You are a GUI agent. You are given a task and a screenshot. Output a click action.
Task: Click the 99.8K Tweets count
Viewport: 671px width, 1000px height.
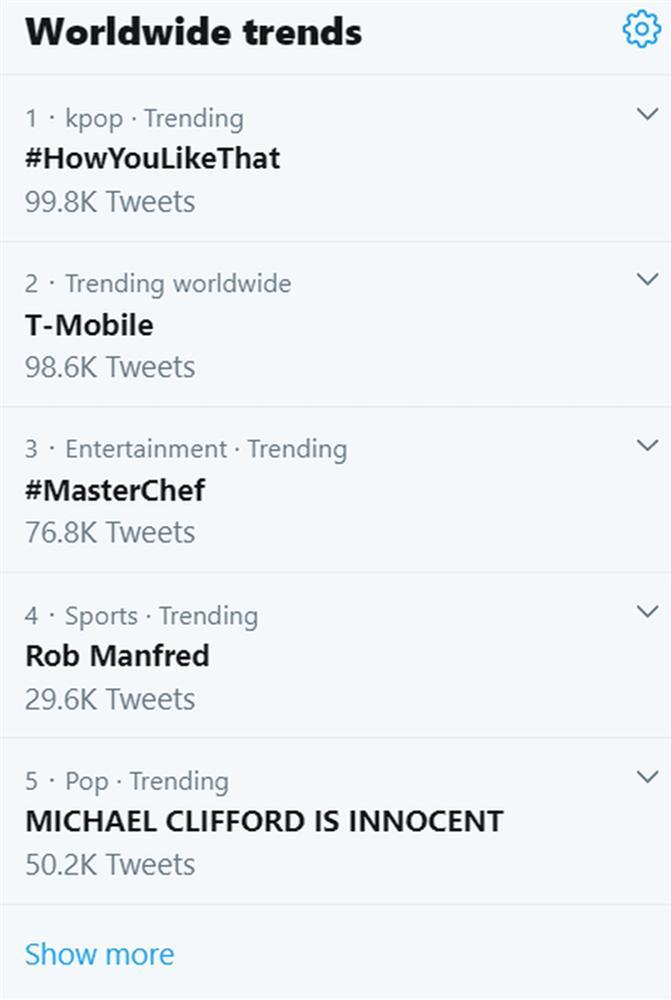pyautogui.click(x=110, y=202)
